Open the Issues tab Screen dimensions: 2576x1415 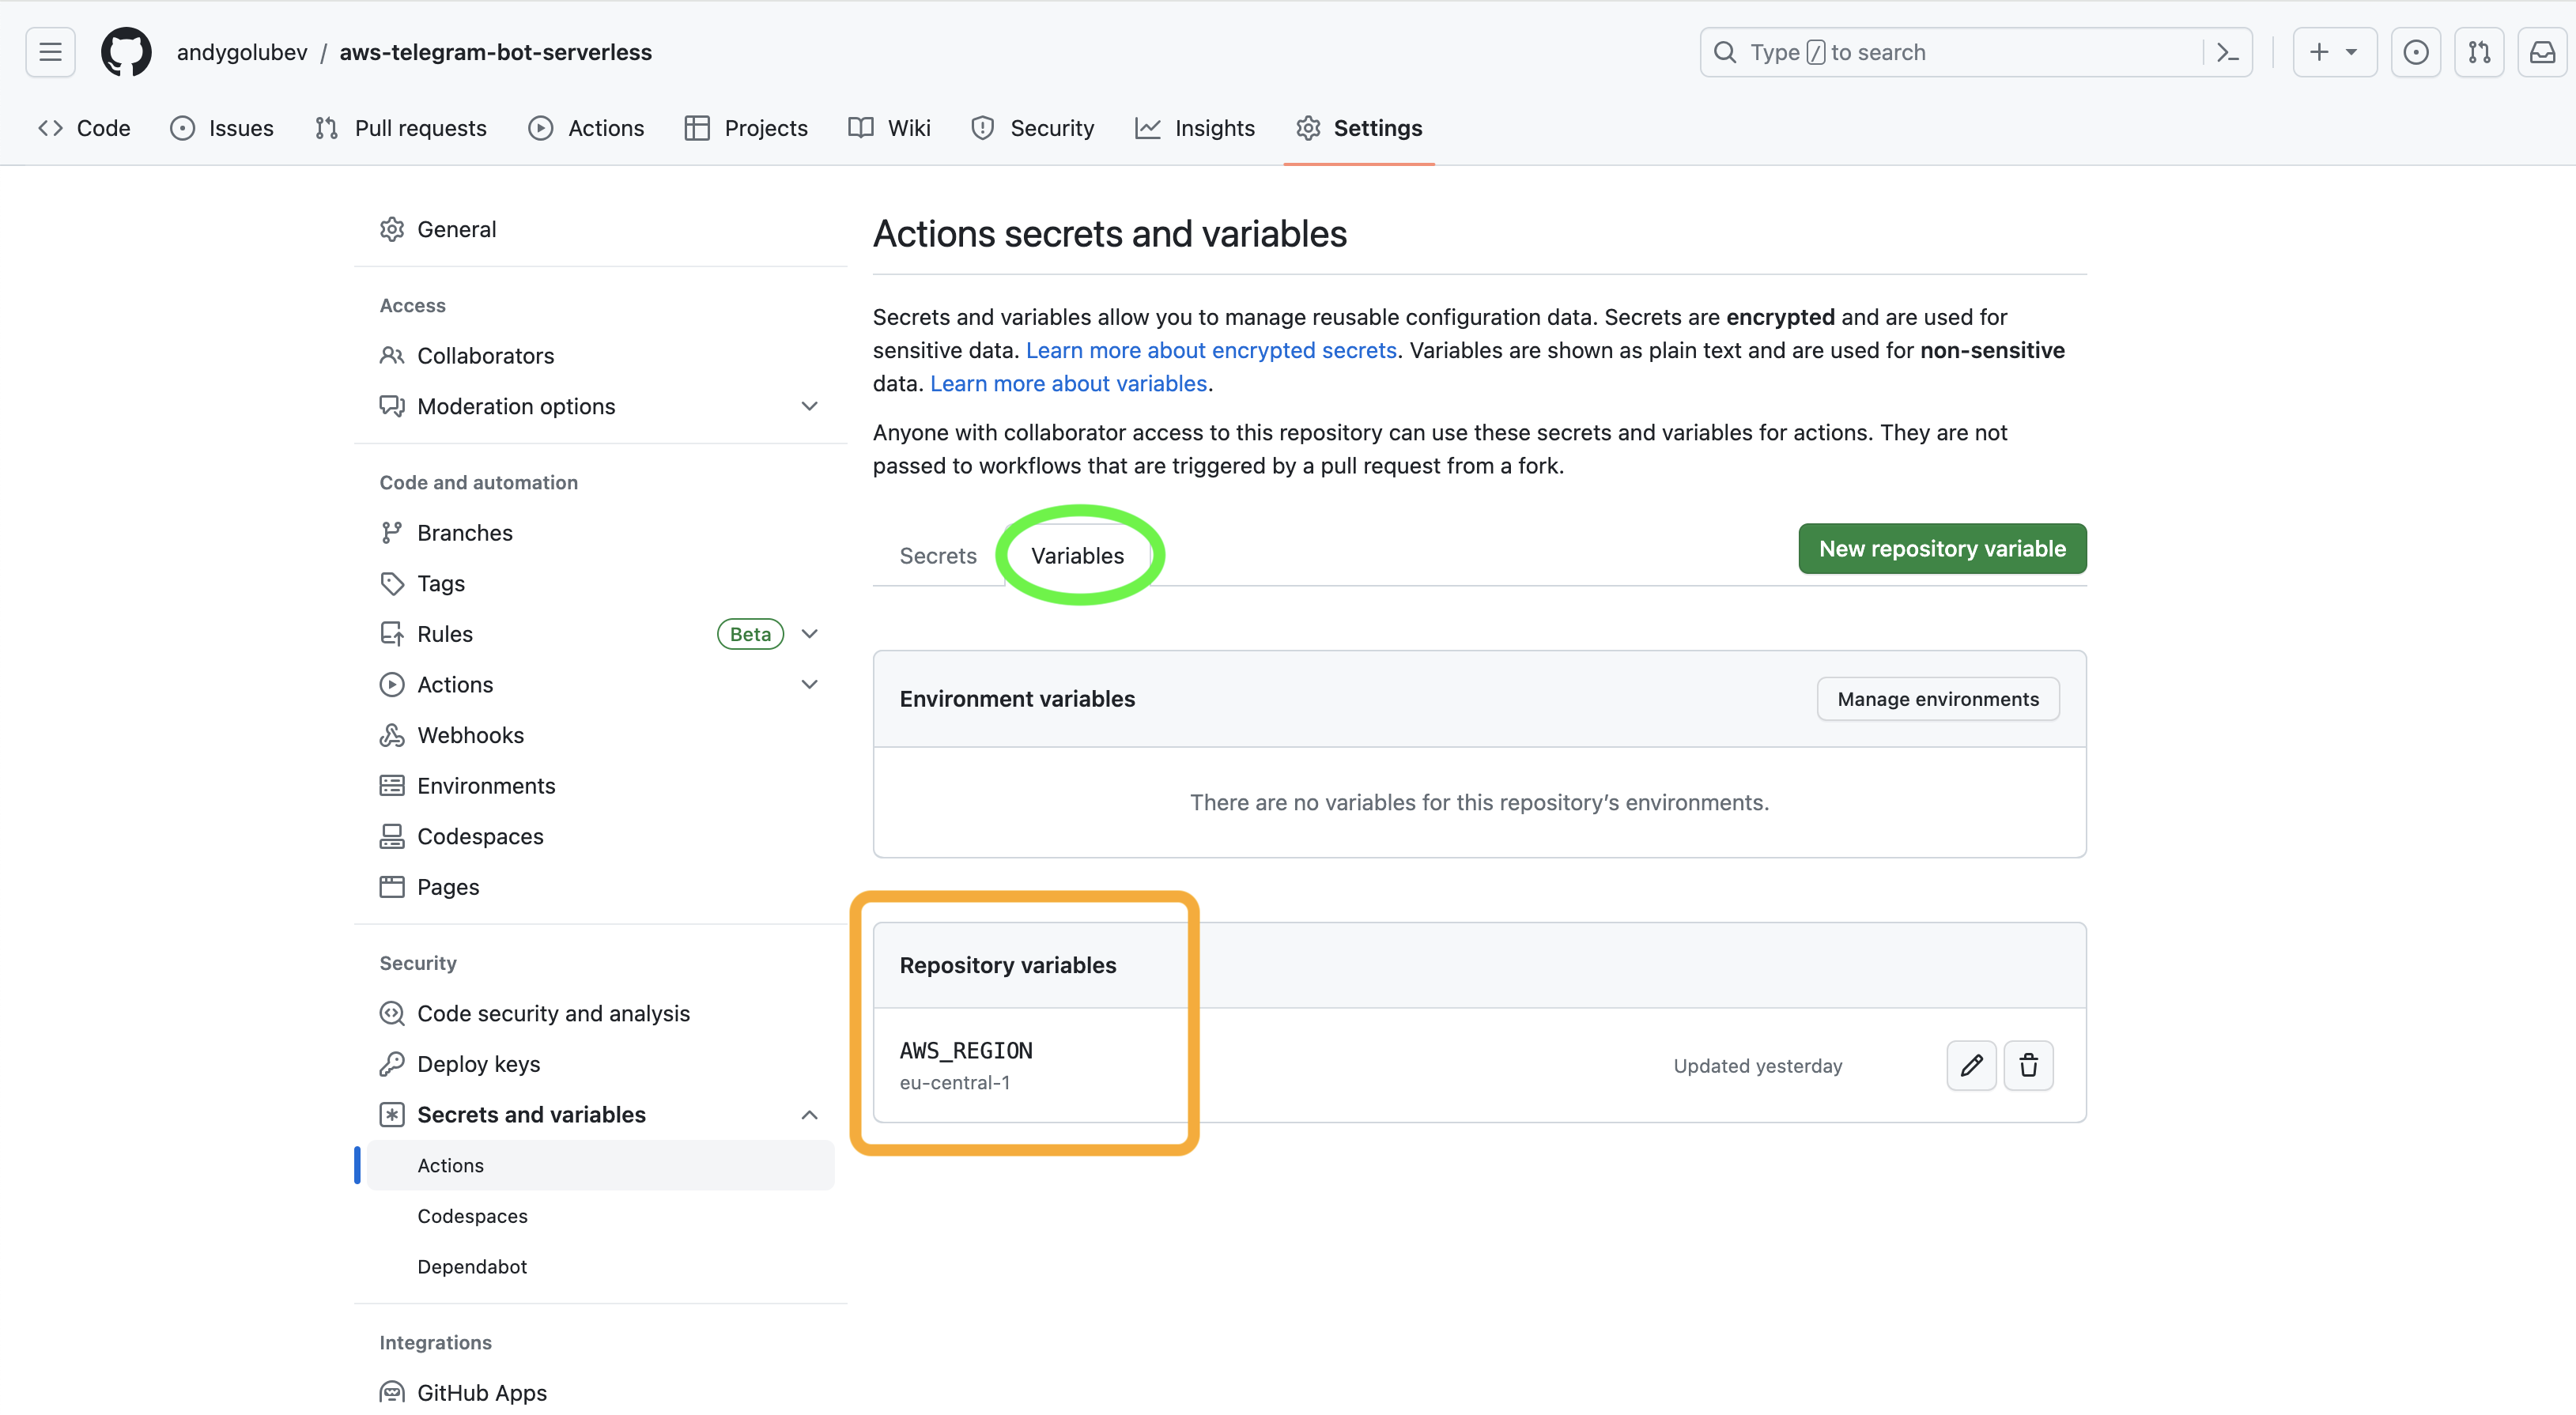222,128
